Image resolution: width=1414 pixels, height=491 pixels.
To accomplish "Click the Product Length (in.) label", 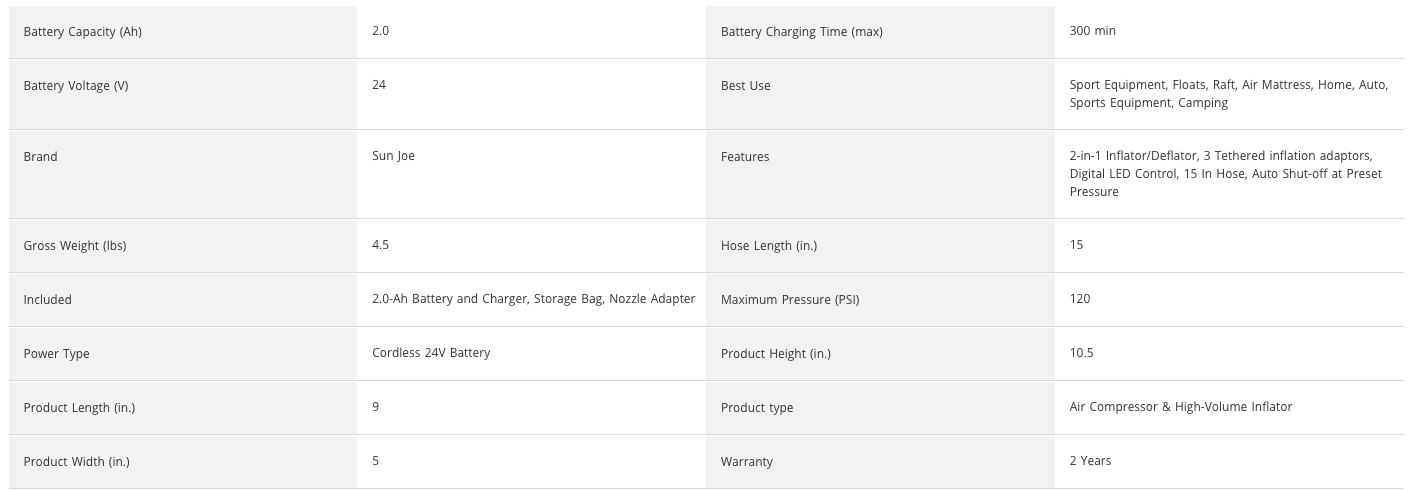I will tap(79, 408).
